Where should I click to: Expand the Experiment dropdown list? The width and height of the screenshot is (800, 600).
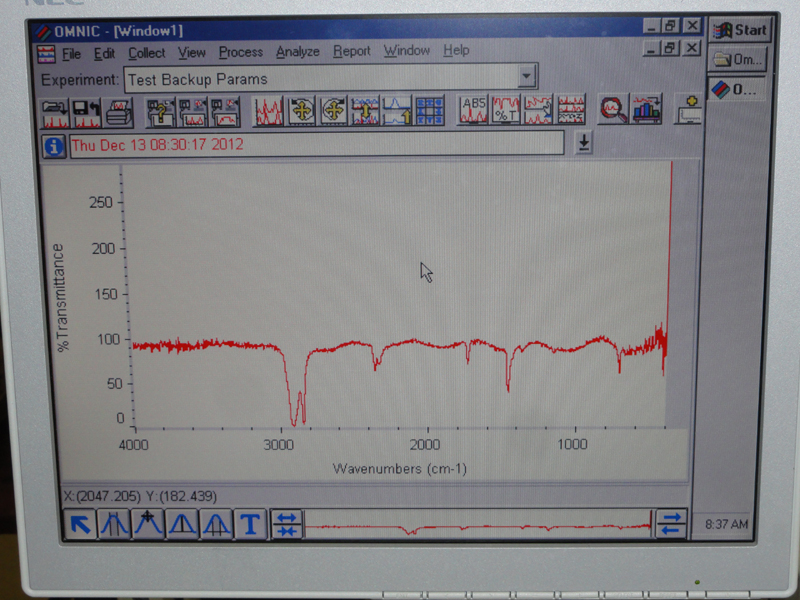527,78
